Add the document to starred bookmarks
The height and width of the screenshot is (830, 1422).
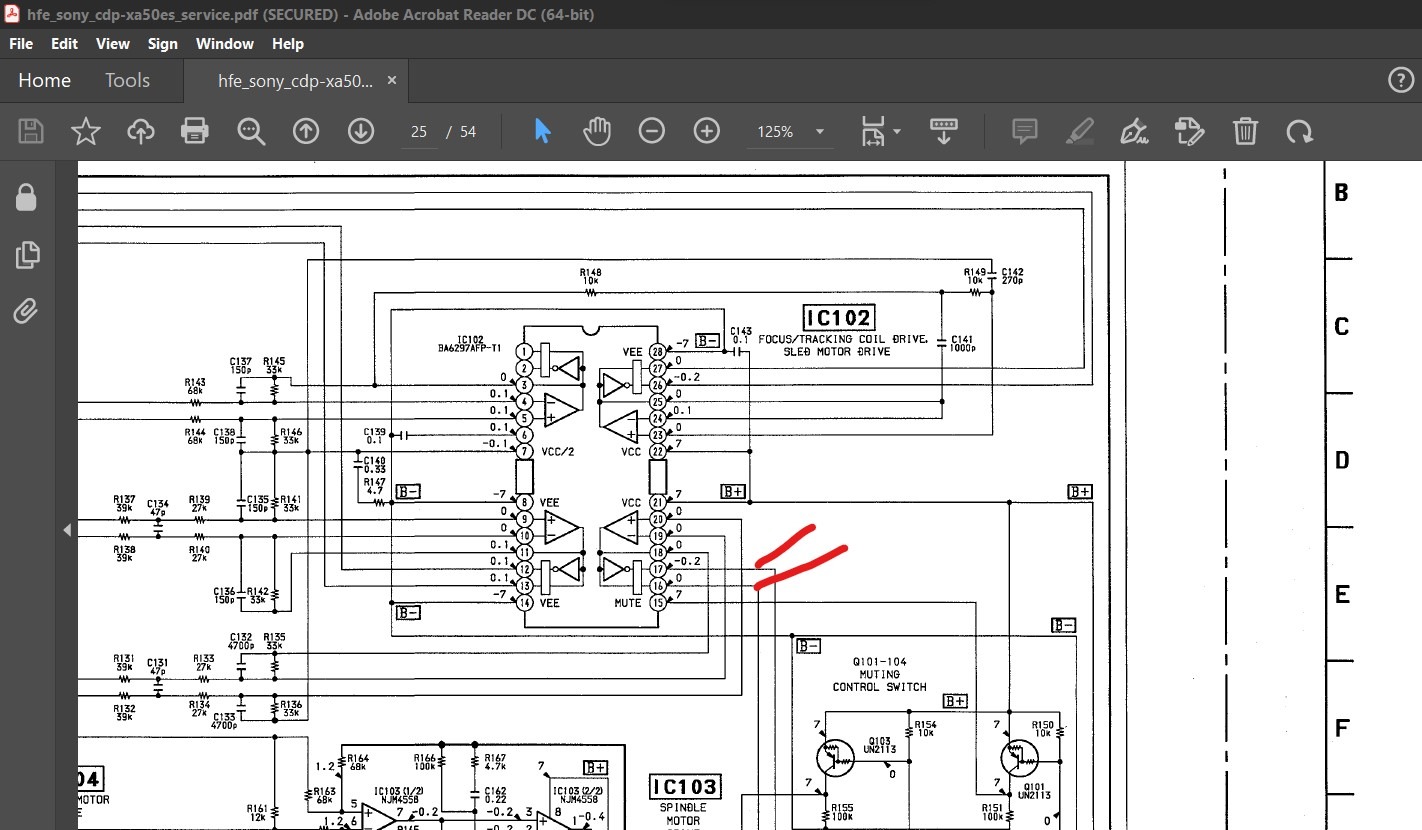click(x=86, y=131)
